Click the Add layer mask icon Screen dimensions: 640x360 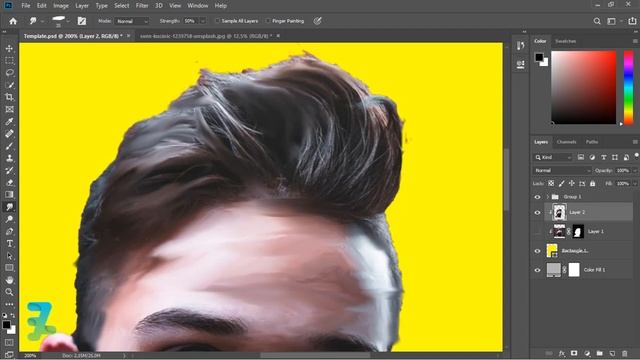pyautogui.click(x=574, y=353)
